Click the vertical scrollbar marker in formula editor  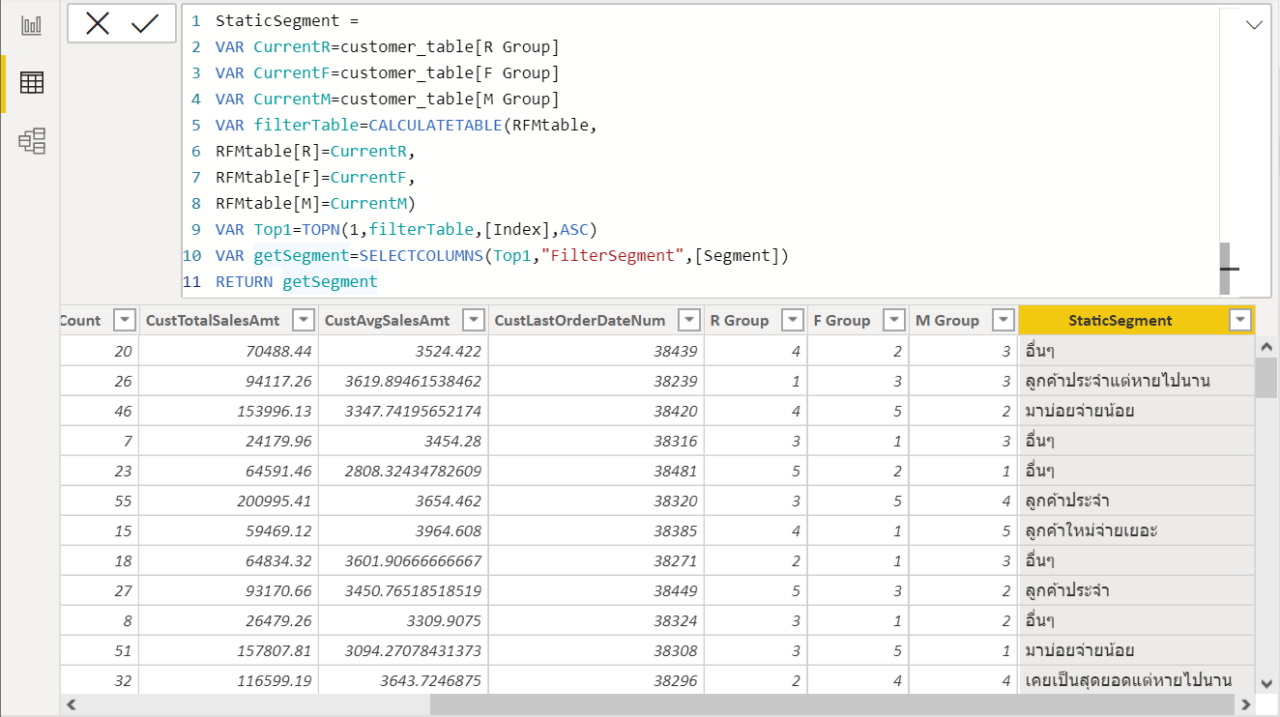[1226, 268]
